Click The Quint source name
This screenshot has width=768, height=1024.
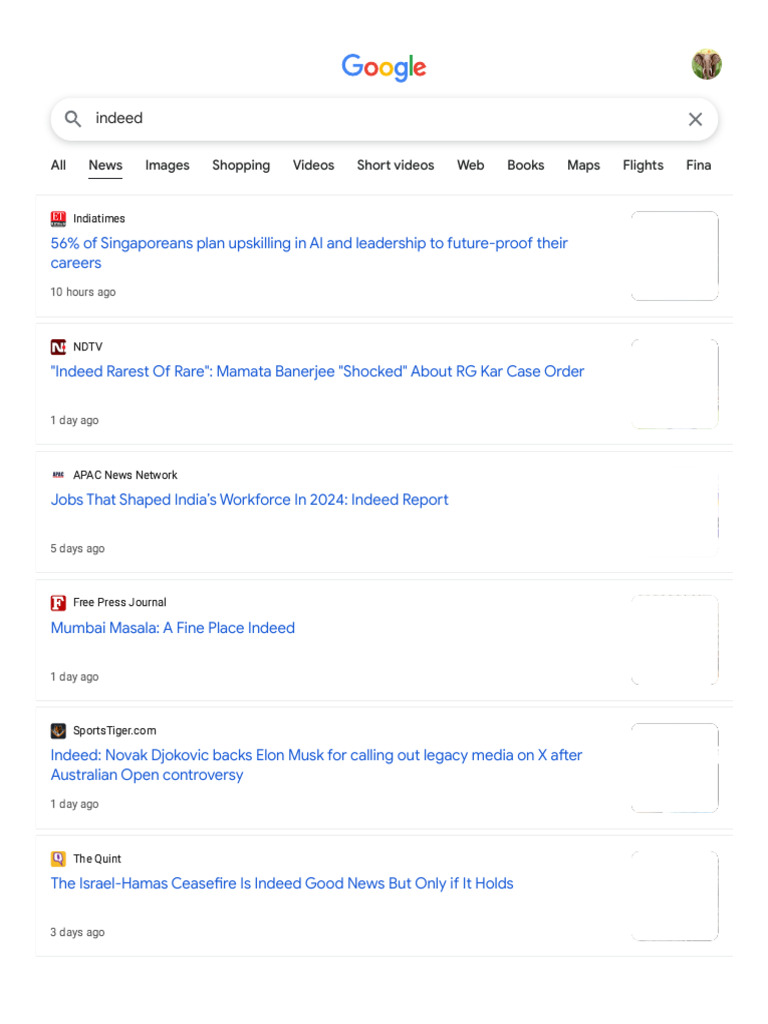[x=97, y=859]
